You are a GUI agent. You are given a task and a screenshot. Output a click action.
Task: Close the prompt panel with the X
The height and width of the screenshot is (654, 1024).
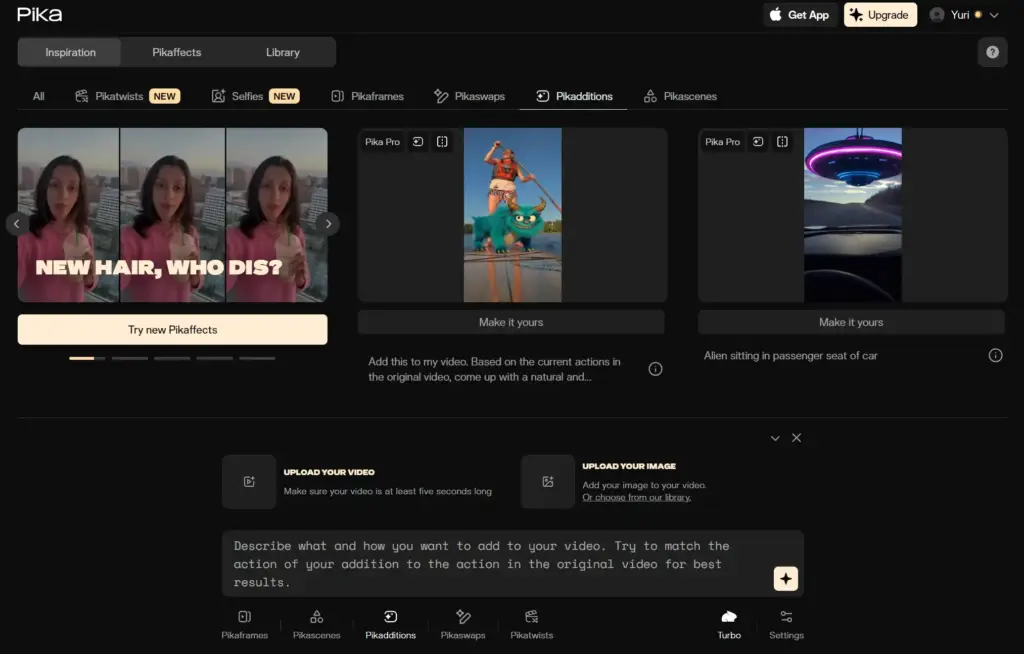(796, 438)
